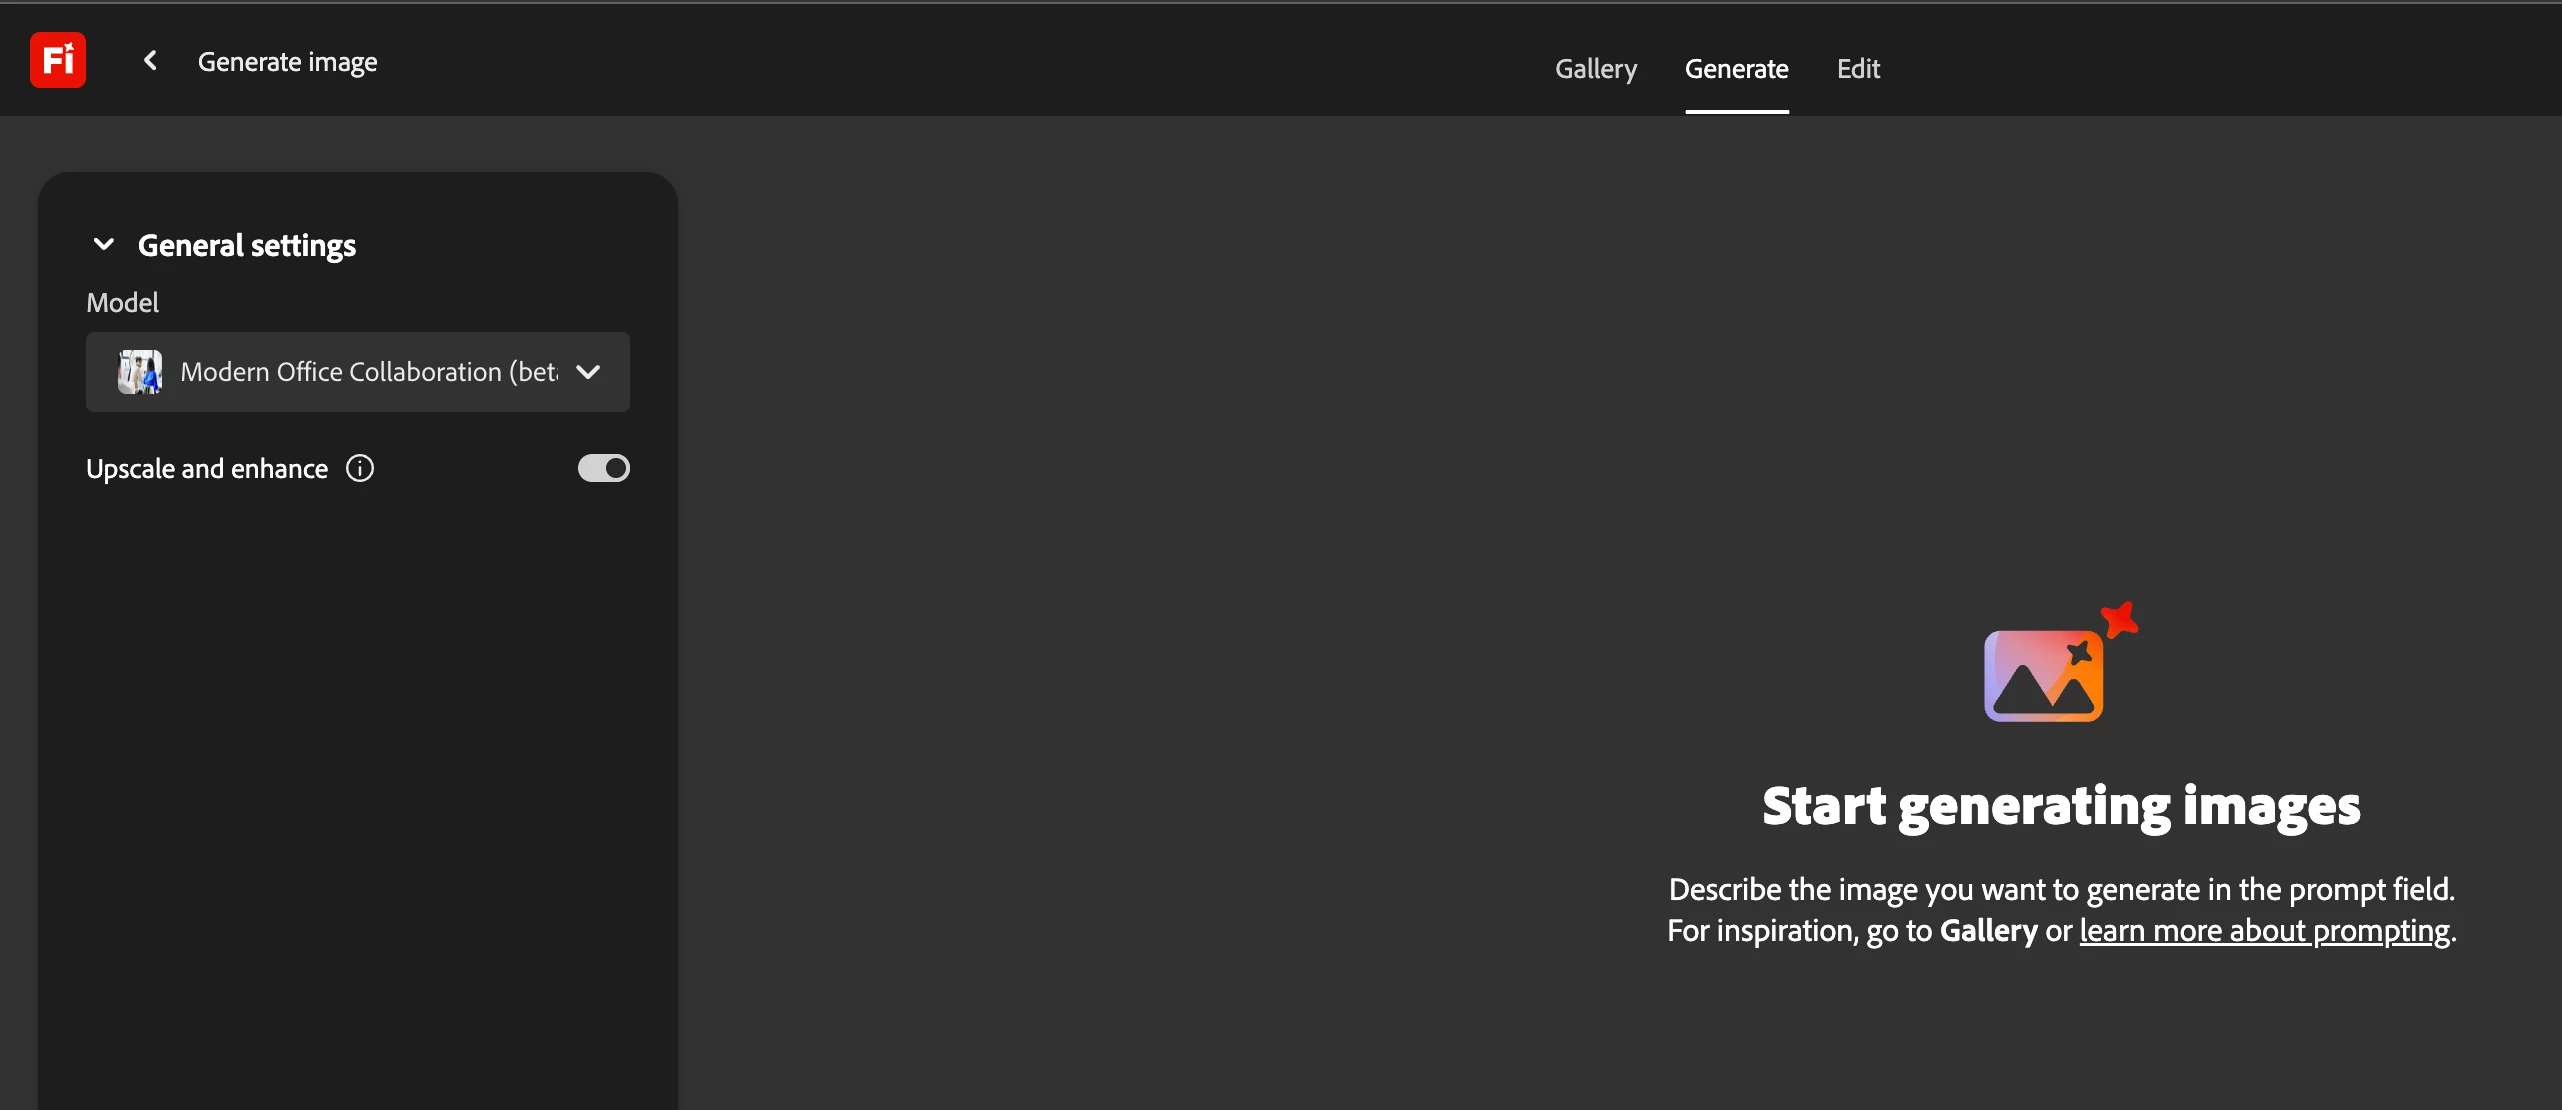Screen dimensions: 2562x1110
Task: Click the colorful image placeholder illustration
Action: (2043, 676)
